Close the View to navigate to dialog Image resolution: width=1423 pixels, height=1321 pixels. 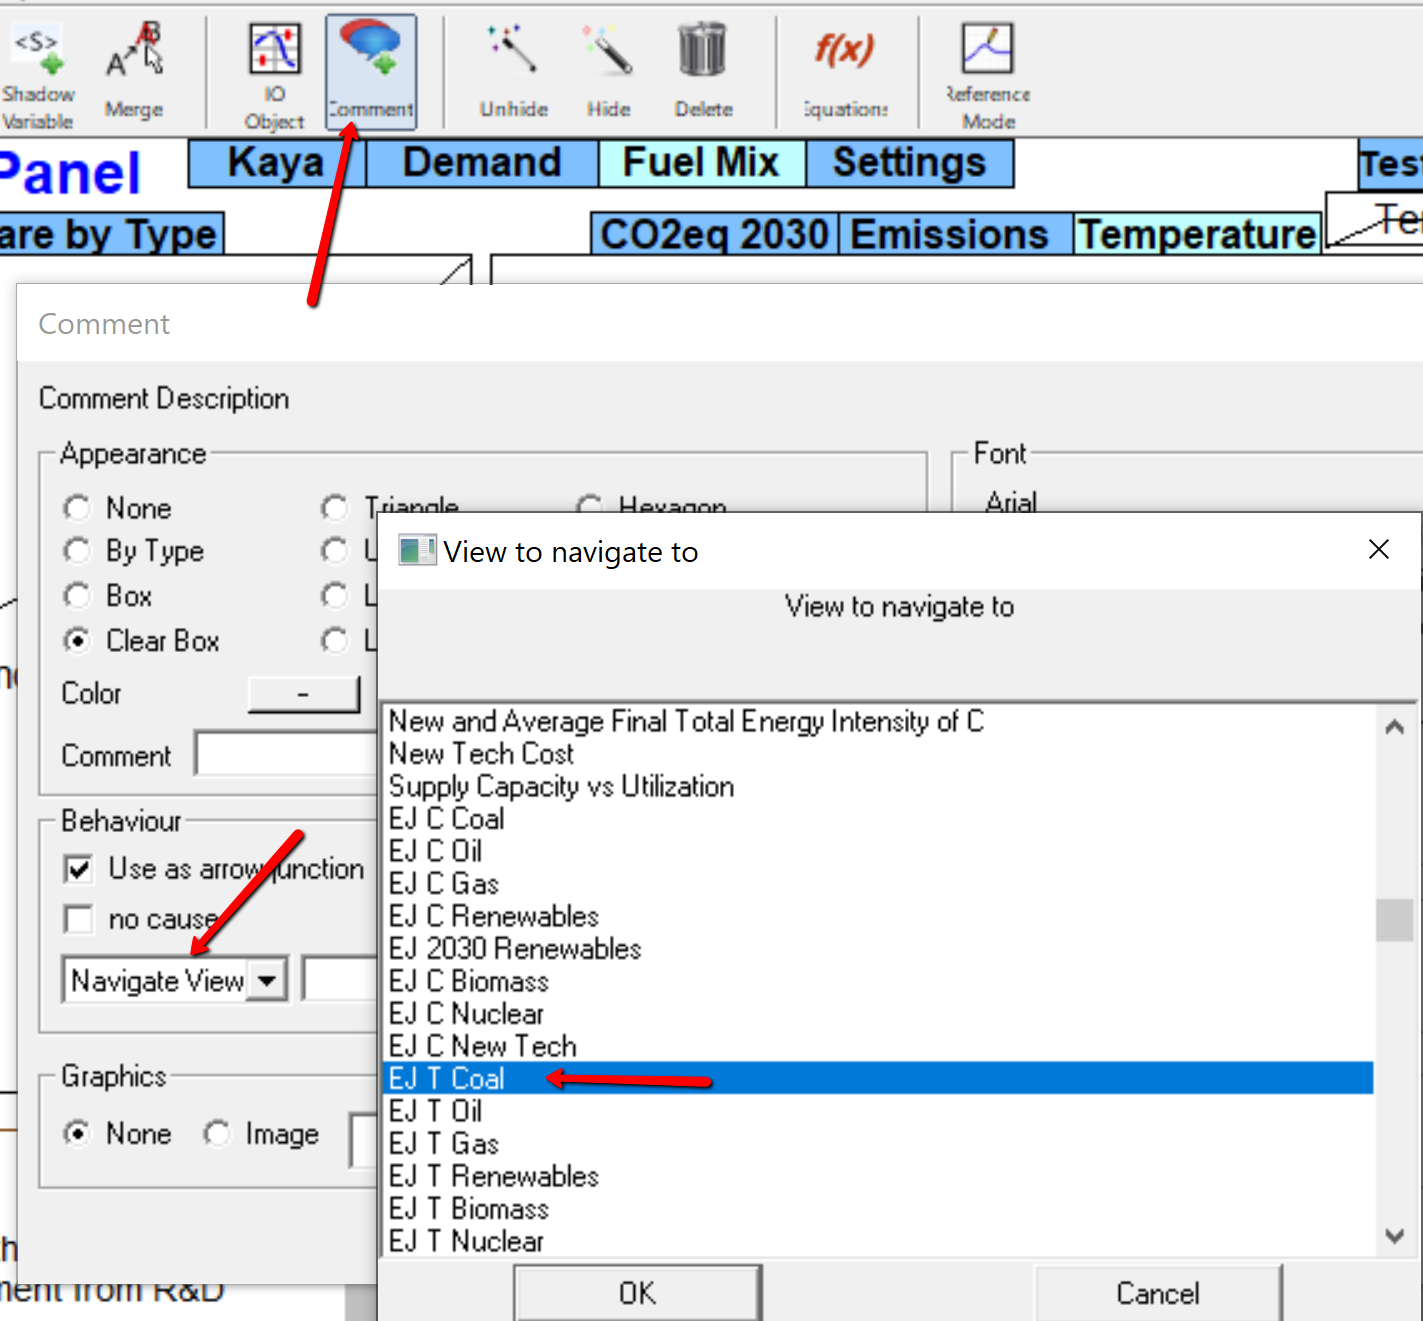pyautogui.click(x=1379, y=549)
